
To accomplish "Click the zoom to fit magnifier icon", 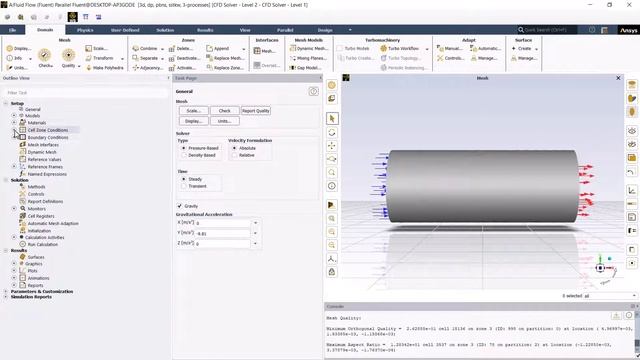I will (332, 173).
